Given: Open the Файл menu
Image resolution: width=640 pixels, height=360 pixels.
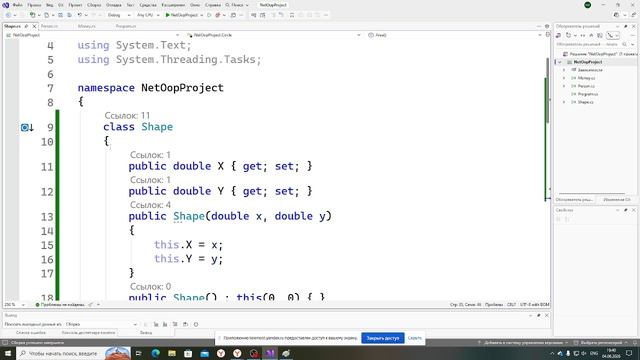Looking at the screenshot, I should click(18, 5).
